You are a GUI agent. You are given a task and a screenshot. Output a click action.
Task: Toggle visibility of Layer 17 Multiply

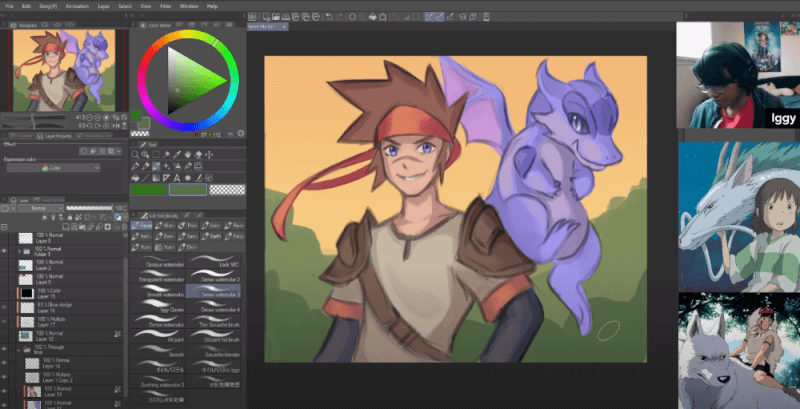(4, 321)
